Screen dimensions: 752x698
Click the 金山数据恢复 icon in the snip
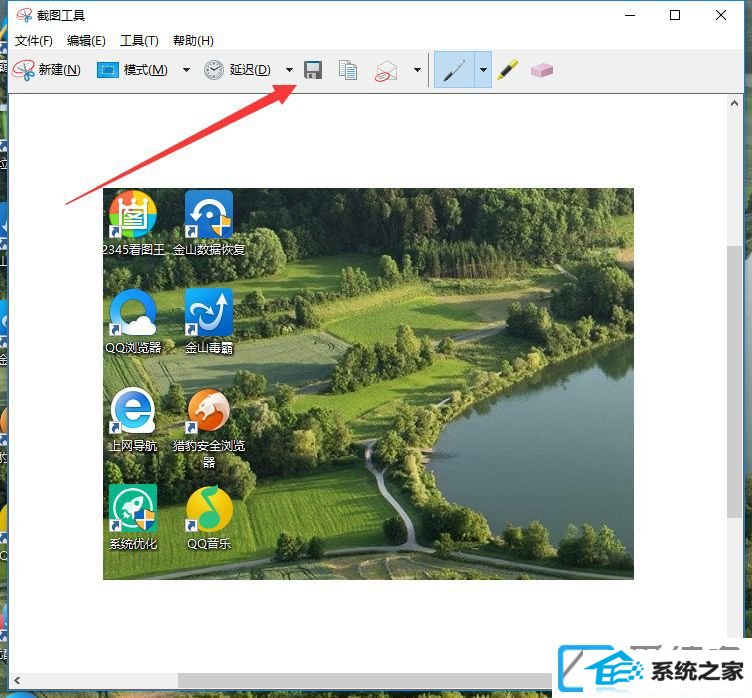point(209,214)
